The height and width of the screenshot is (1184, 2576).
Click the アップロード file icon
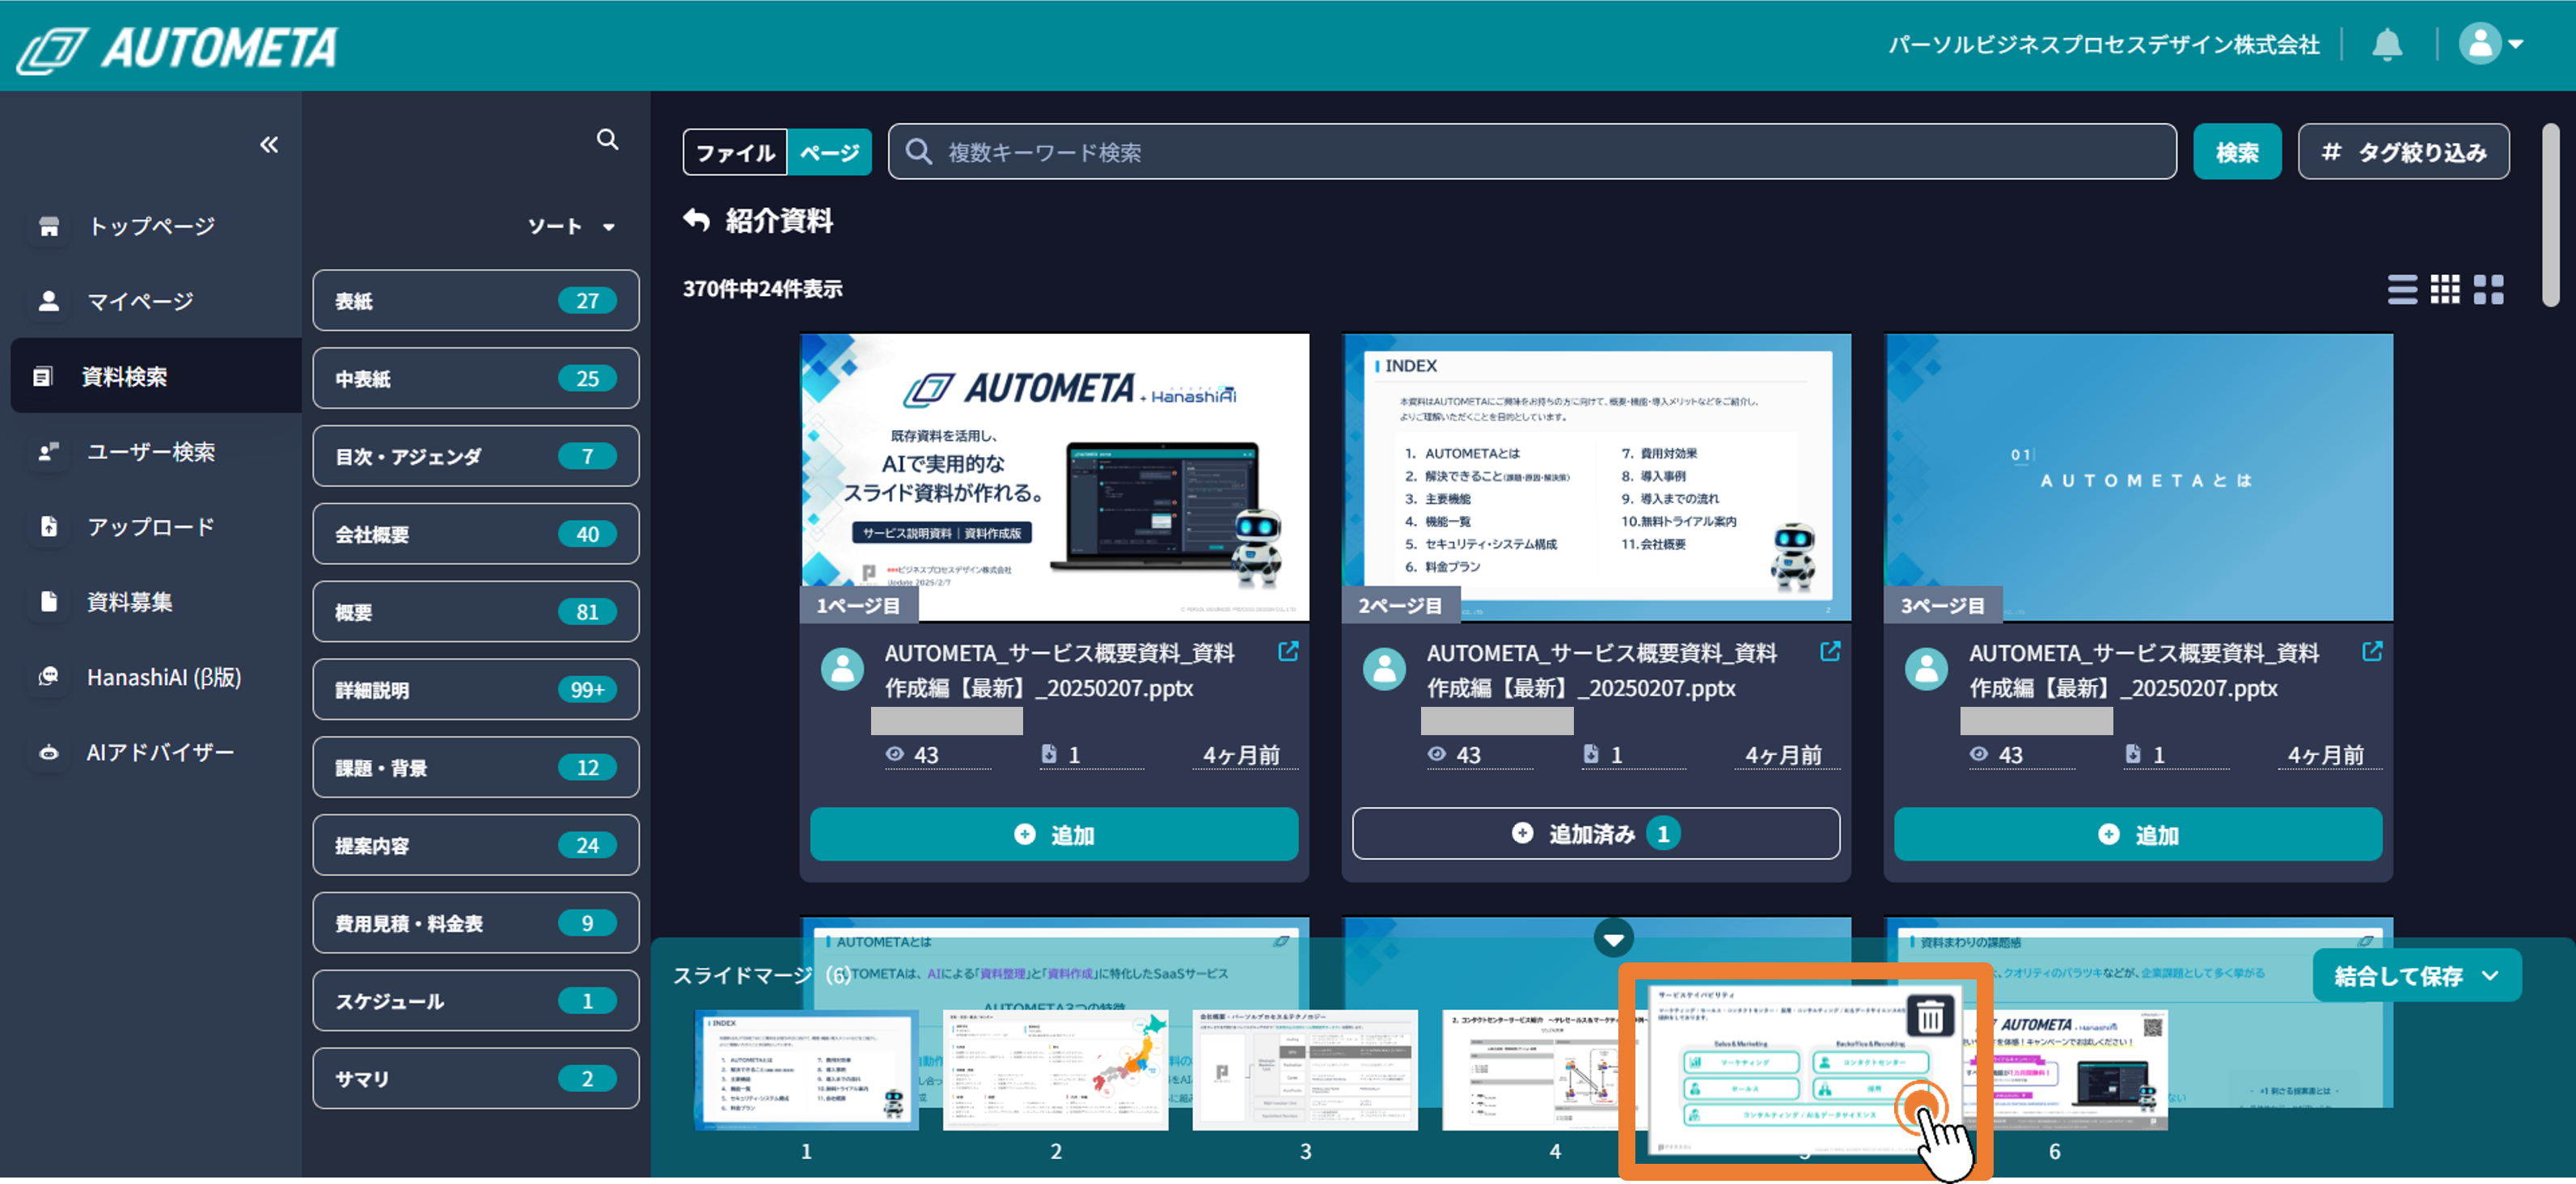(48, 527)
